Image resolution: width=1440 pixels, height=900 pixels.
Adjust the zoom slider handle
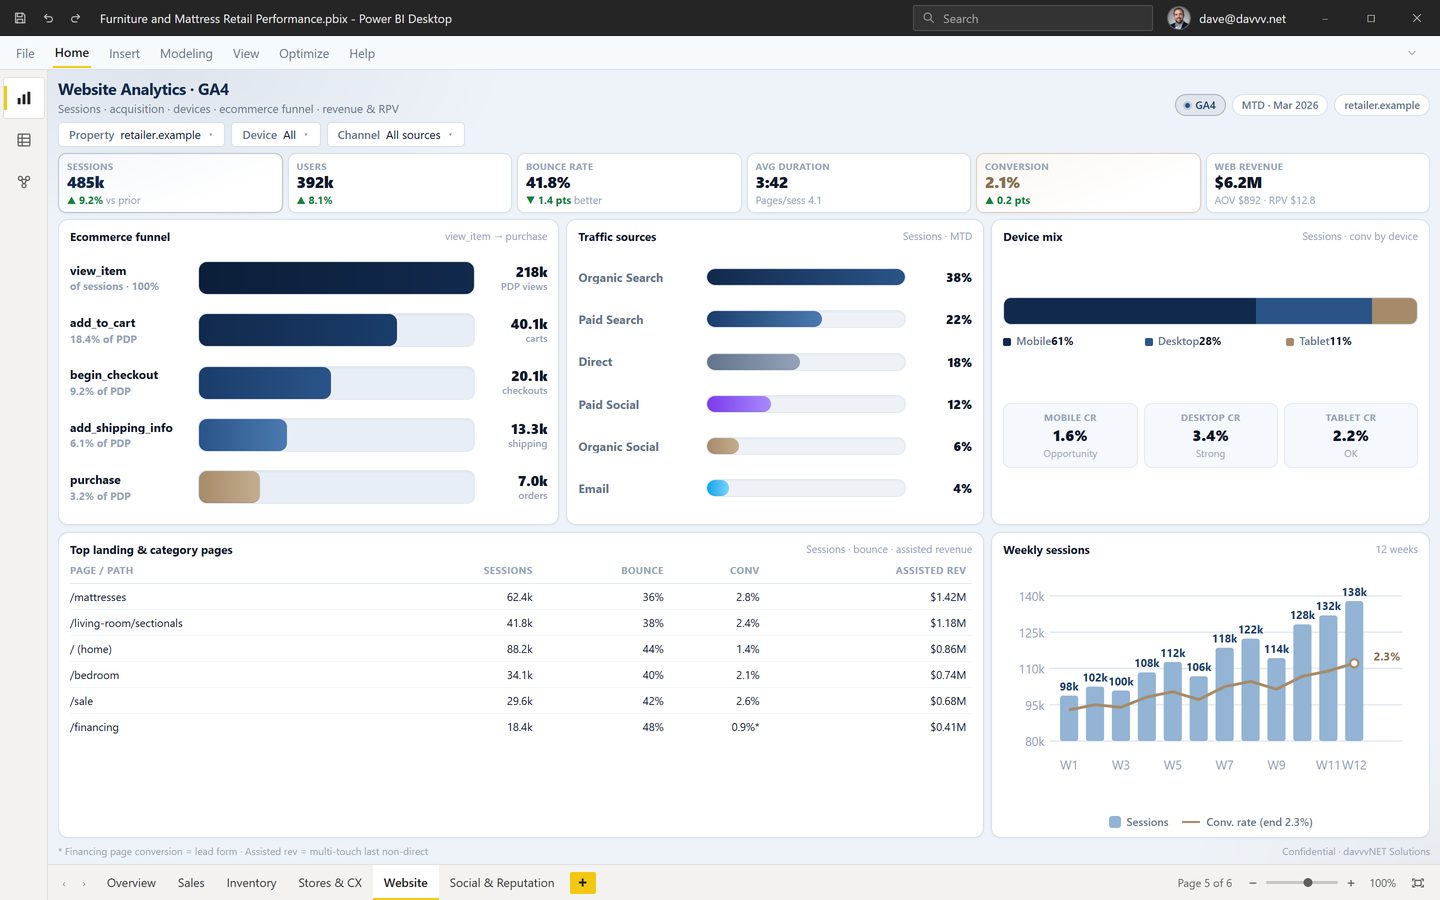[1308, 883]
